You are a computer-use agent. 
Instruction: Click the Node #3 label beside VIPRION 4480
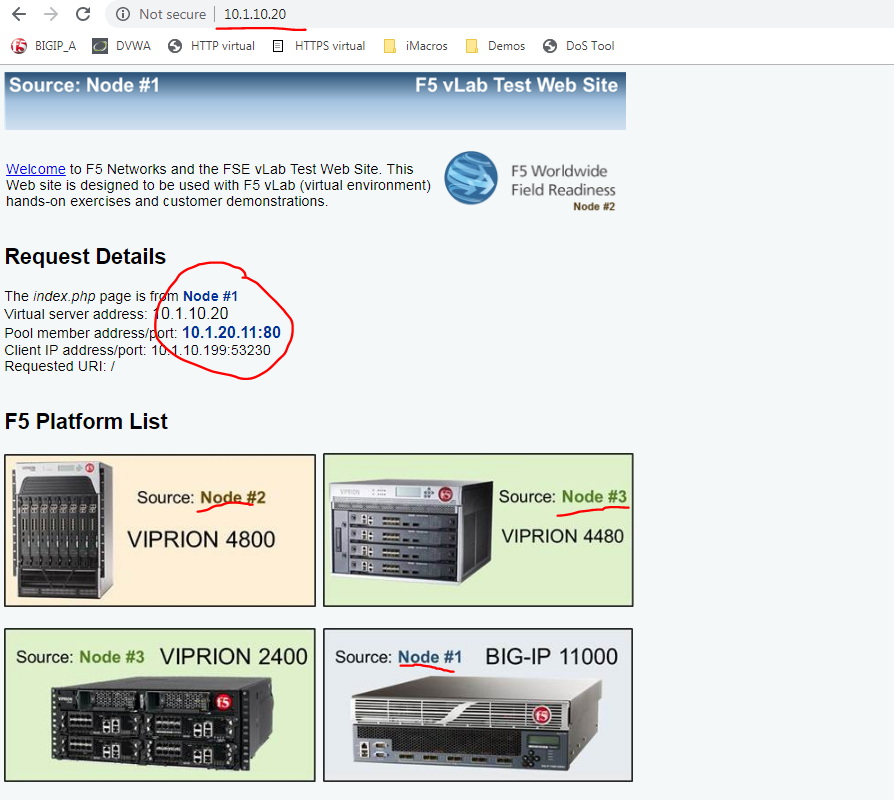click(x=594, y=497)
